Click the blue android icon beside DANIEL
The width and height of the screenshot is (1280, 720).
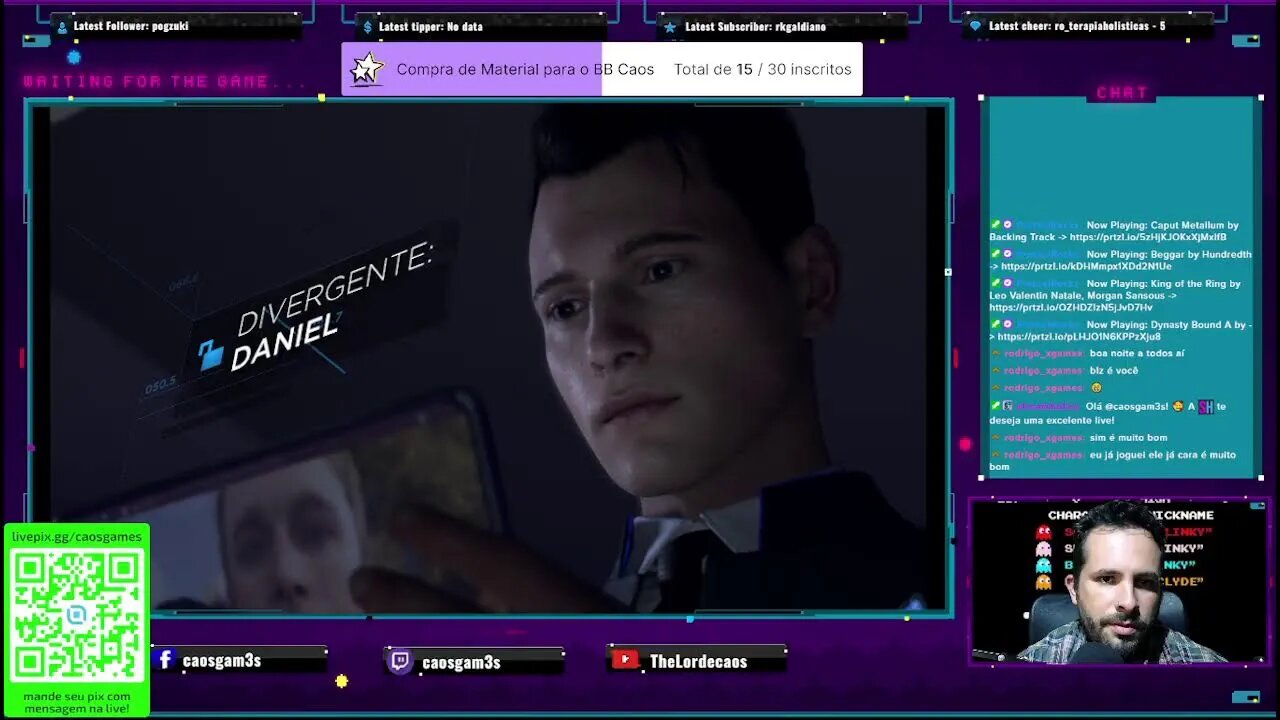tap(211, 355)
